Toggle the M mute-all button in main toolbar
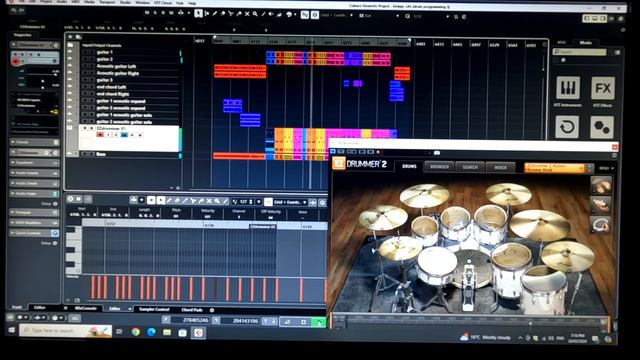 pyautogui.click(x=147, y=13)
